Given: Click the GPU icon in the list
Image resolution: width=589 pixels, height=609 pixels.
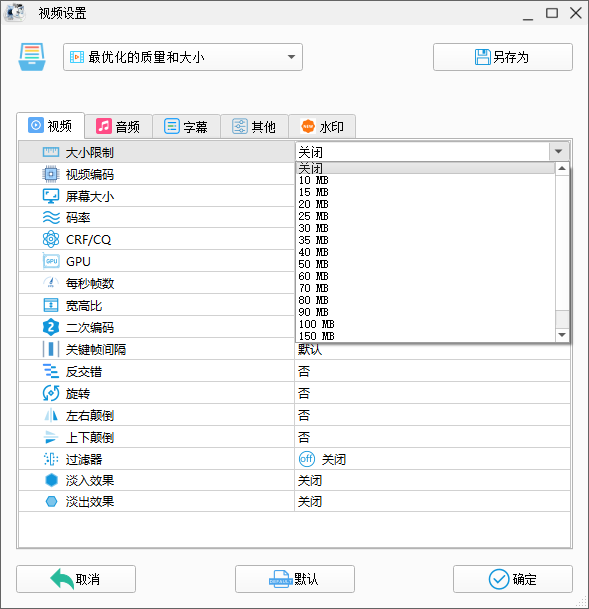Looking at the screenshot, I should click(51, 261).
